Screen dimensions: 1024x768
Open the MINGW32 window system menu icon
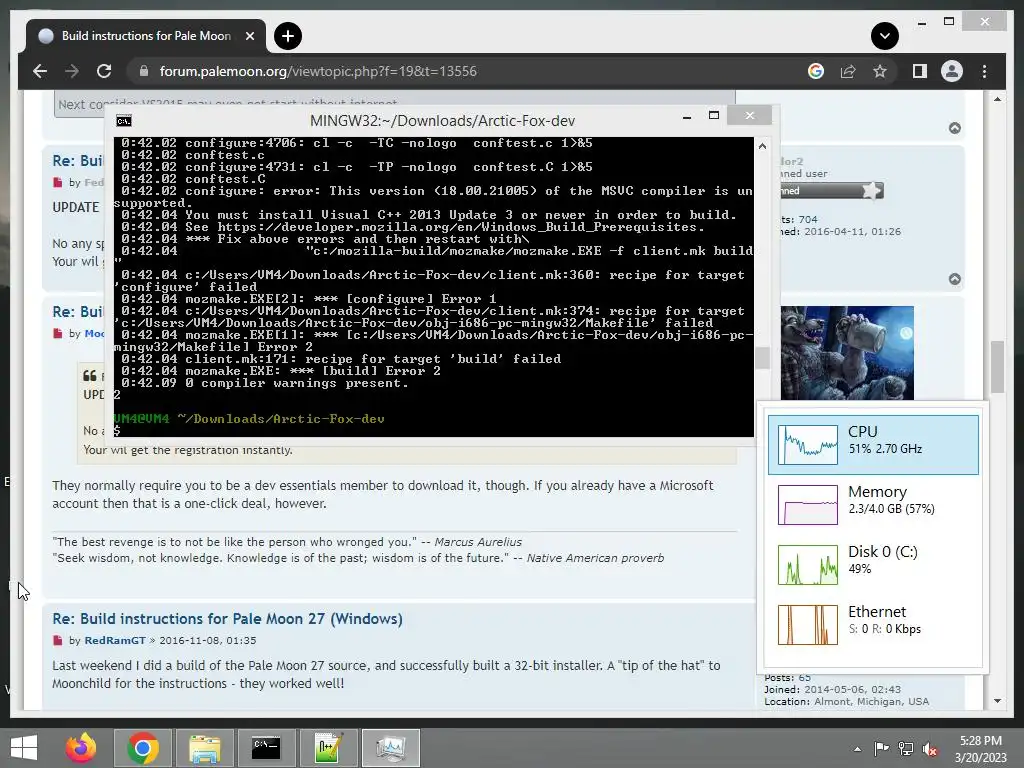[x=123, y=121]
